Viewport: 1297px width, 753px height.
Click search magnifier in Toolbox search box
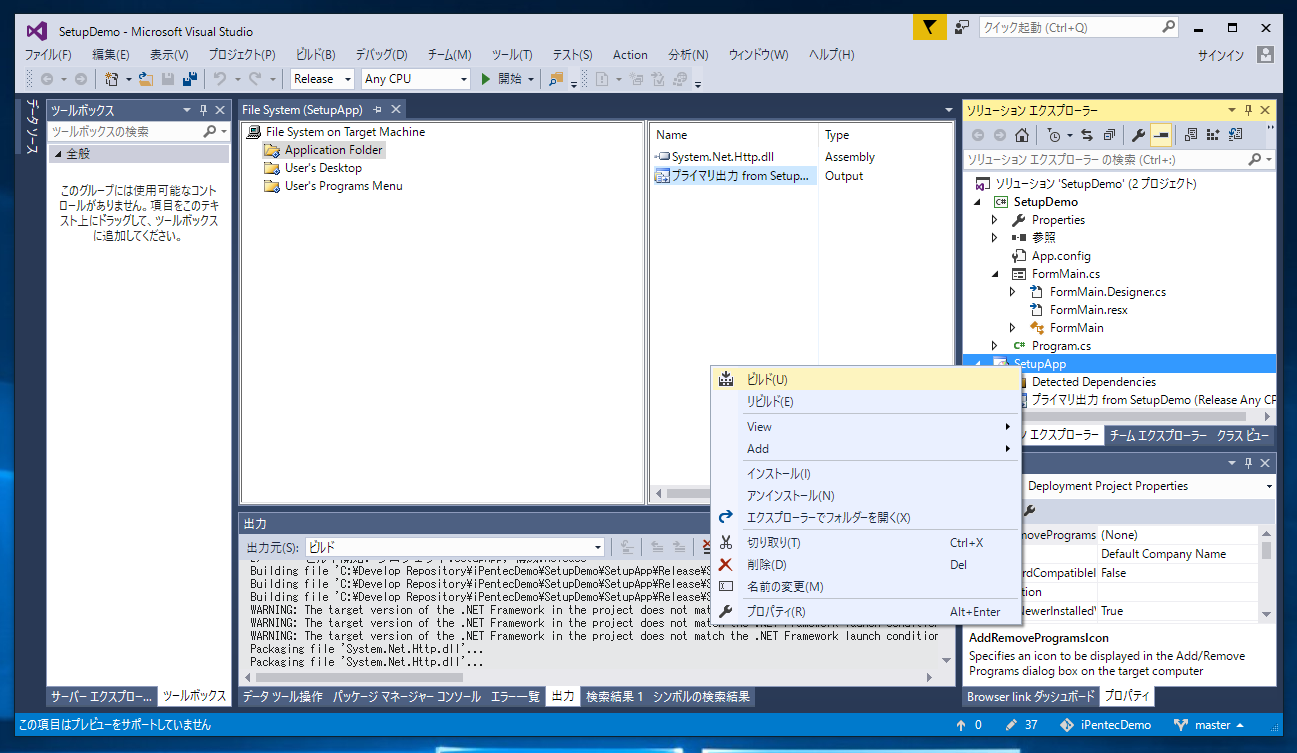coord(209,131)
